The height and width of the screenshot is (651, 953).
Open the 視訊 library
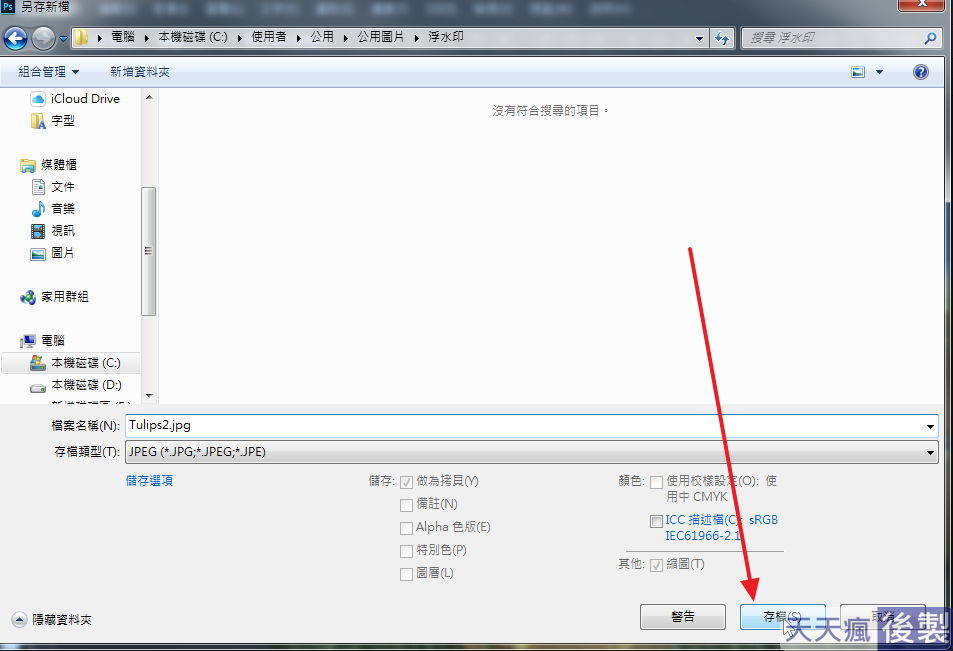(x=53, y=230)
